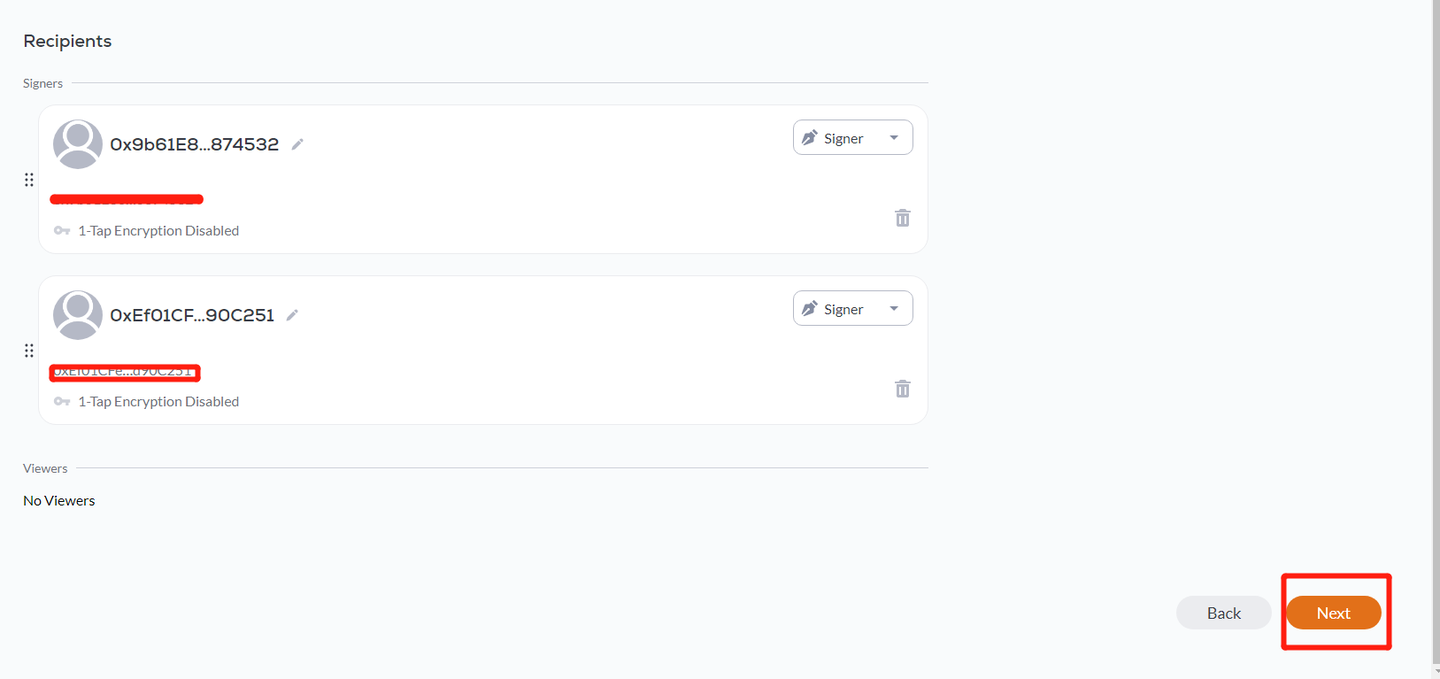Viewport: 1440px width, 679px height.
Task: Toggle 1-Tap Encryption Disabled on first signer
Action: 158,231
